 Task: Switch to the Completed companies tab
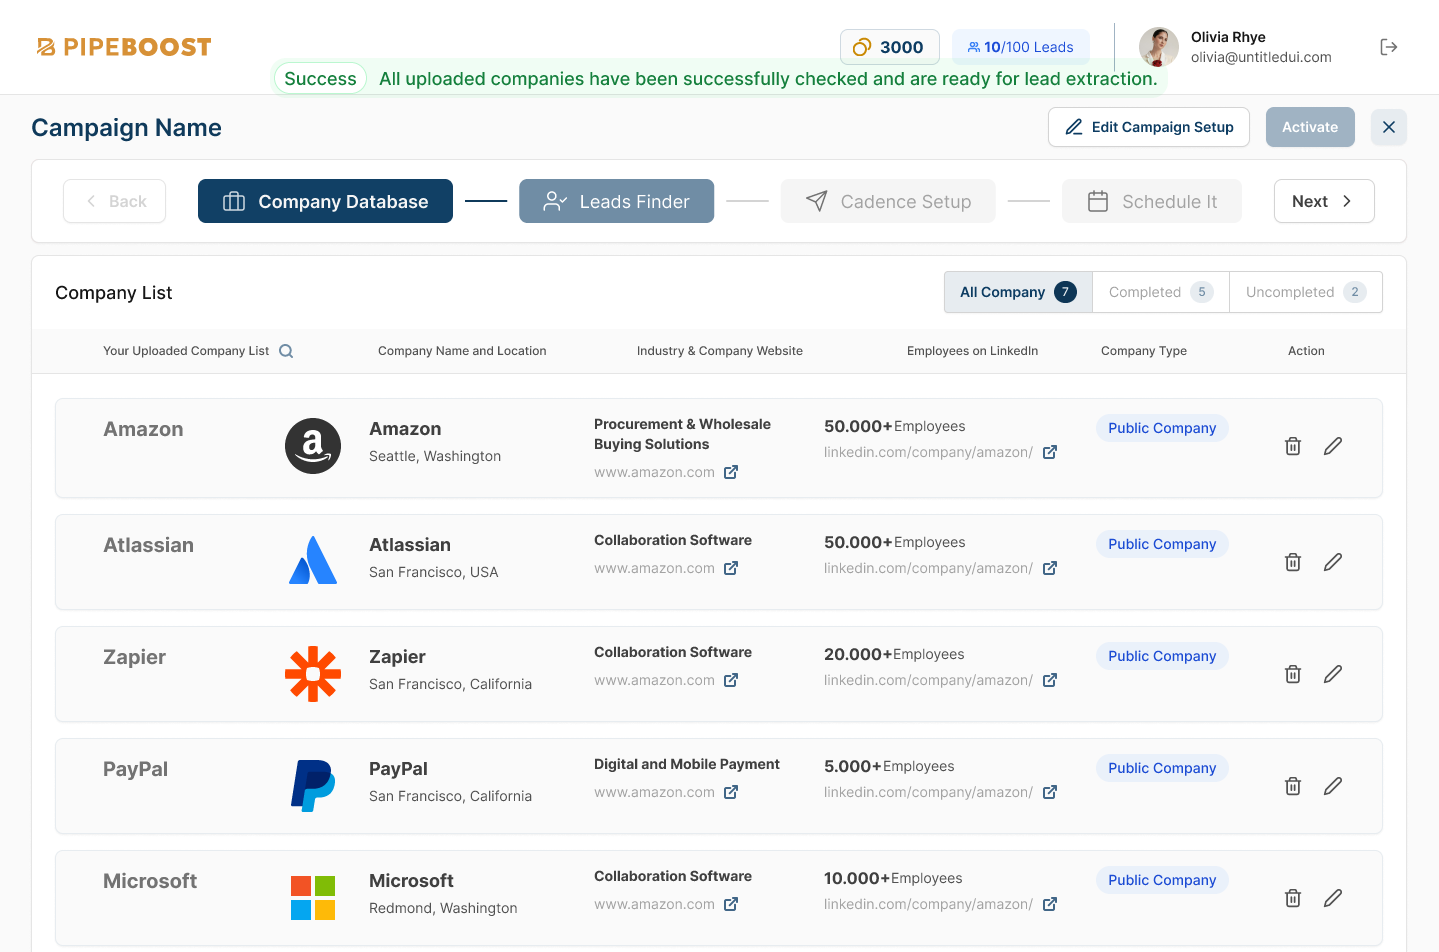1161,292
